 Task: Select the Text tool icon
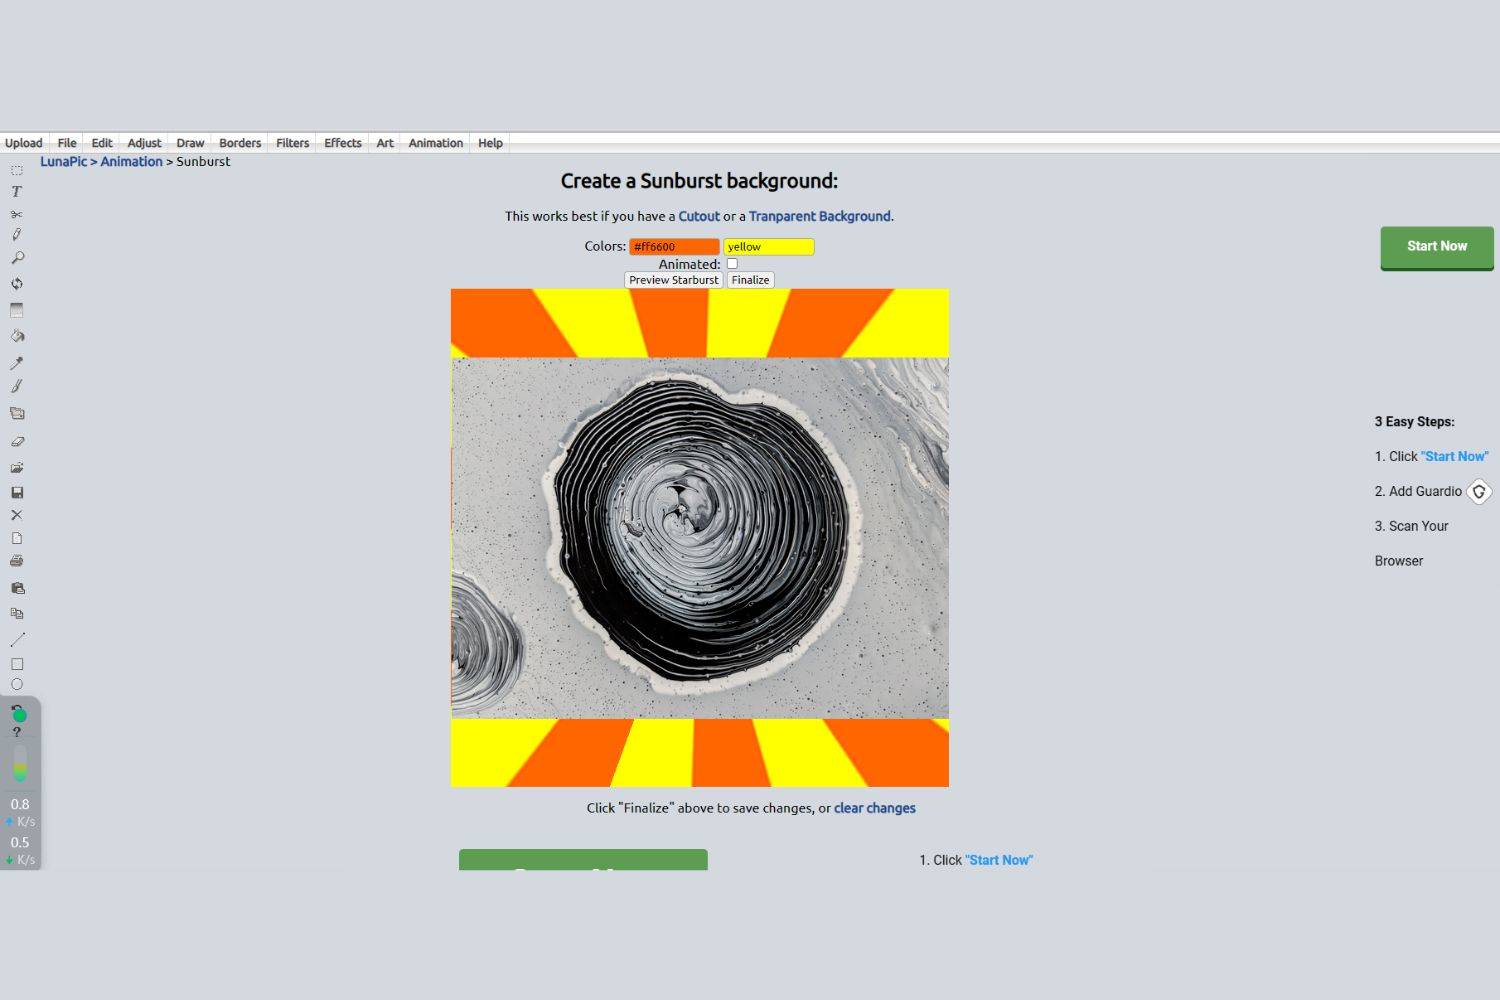point(17,191)
